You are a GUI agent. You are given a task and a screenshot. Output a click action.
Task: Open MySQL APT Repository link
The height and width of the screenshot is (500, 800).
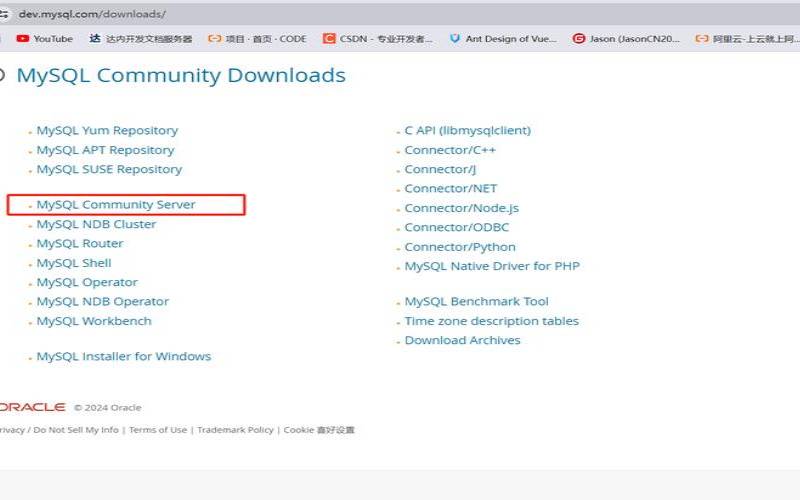pyautogui.click(x=105, y=150)
